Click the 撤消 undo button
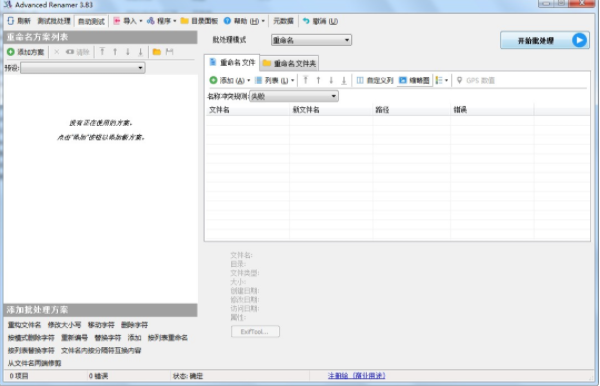 320,21
